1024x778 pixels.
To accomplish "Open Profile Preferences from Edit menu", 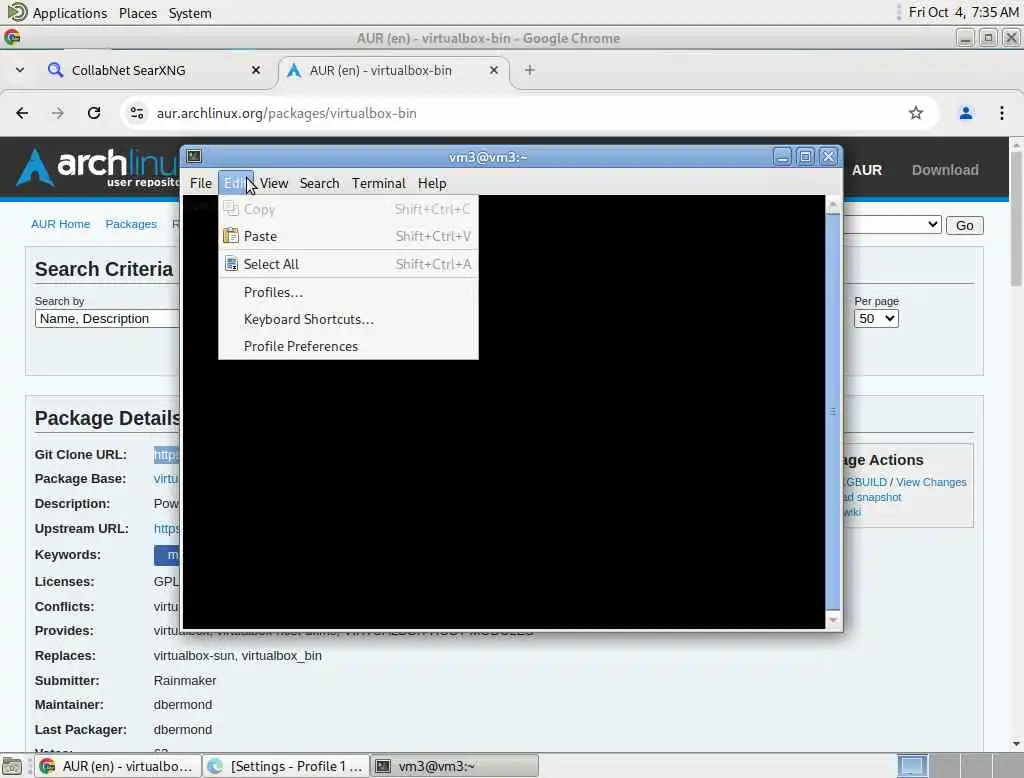I will pos(348,346).
